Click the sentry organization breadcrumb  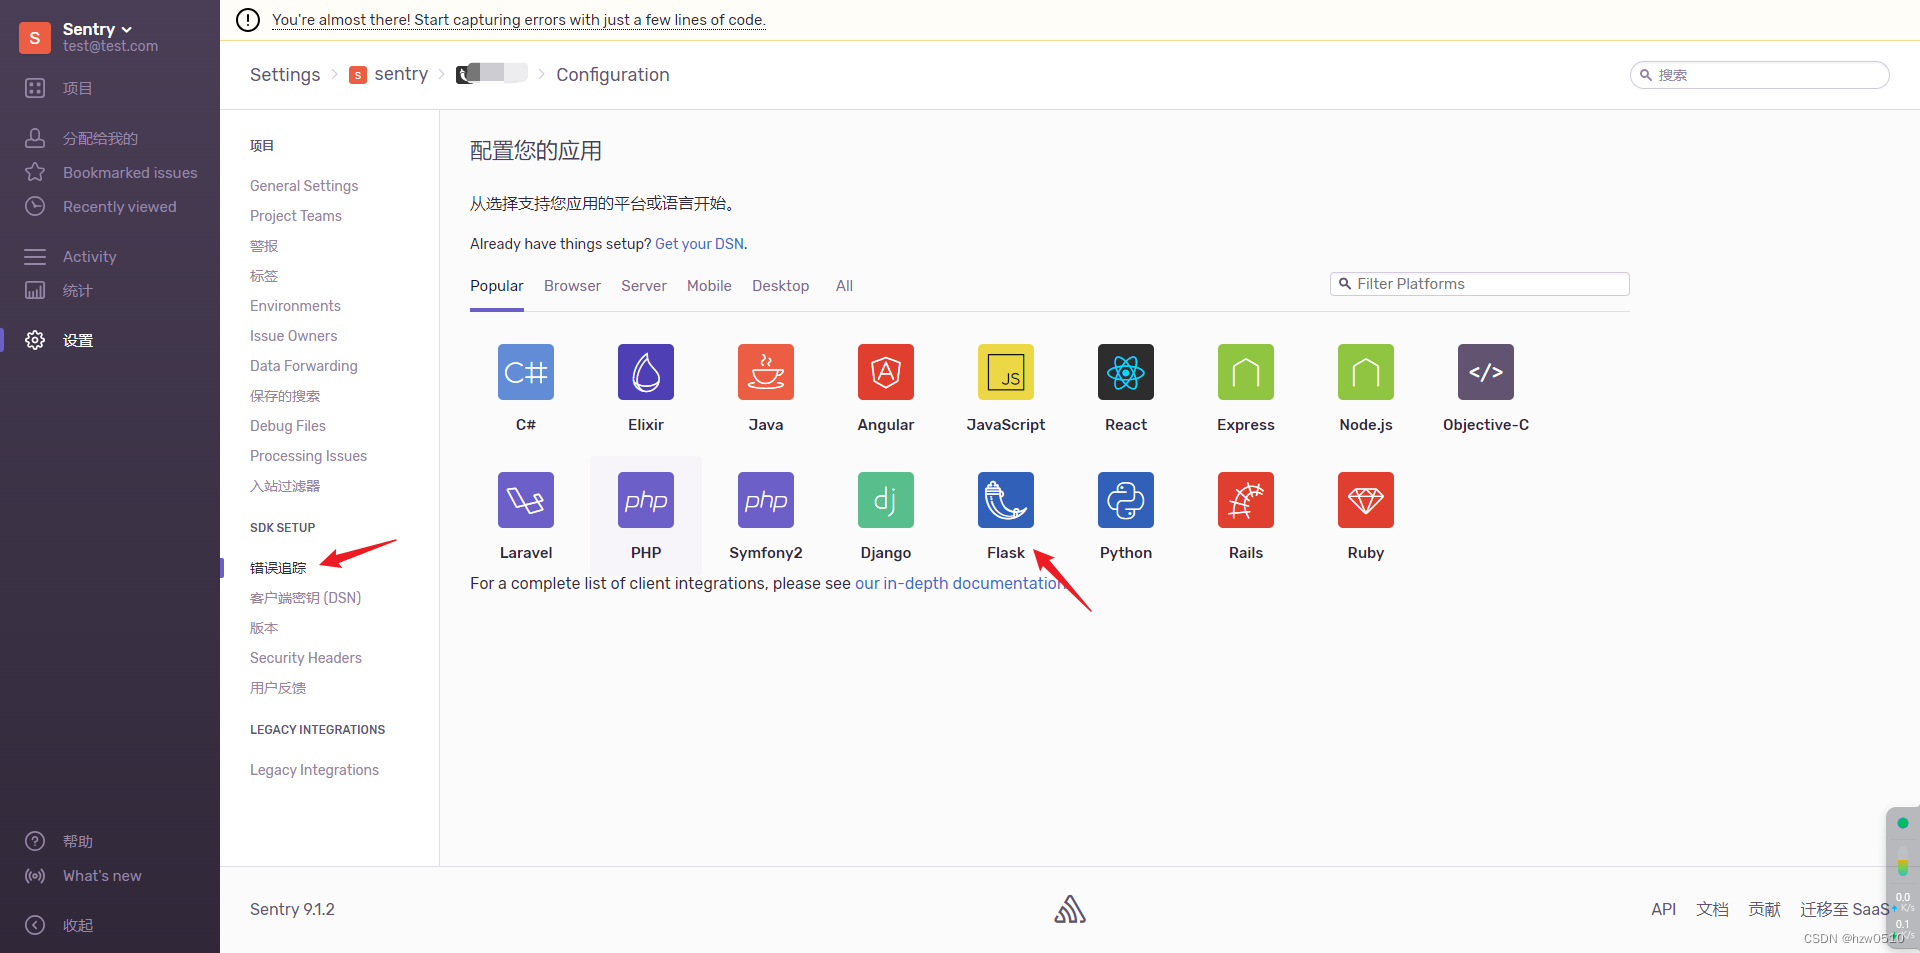point(389,74)
